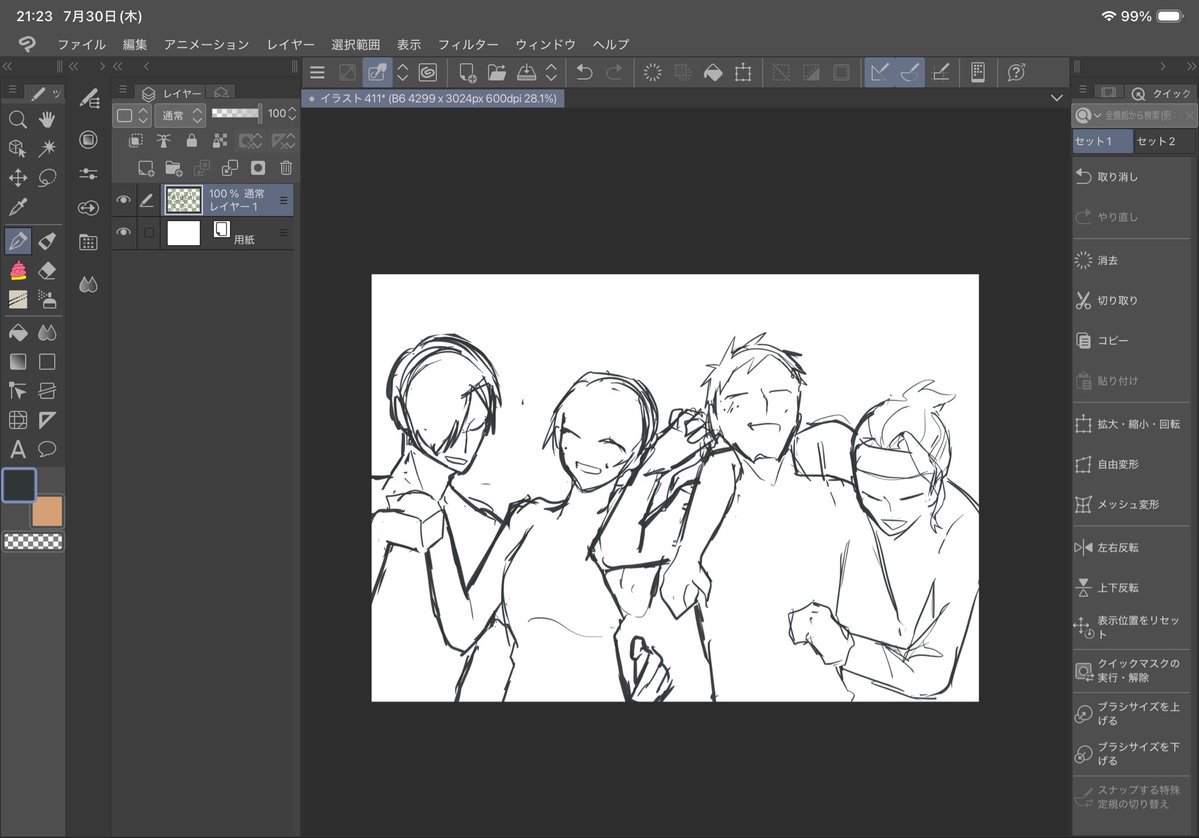Click the Scale/Rotate transform icon in command bar
The height and width of the screenshot is (838, 1199).
[x=743, y=73]
